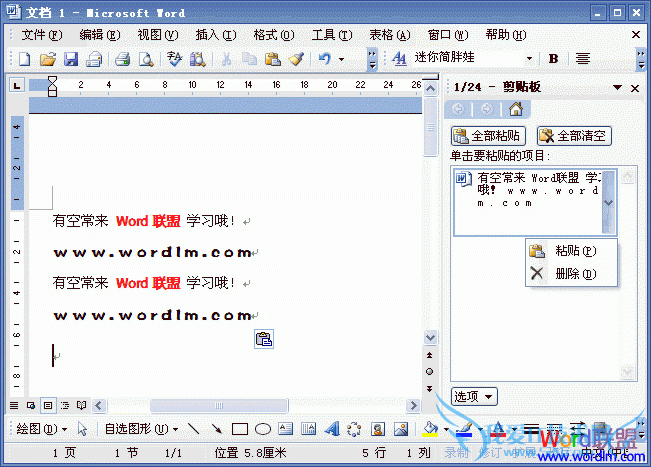Create a new blank document
Screen dimensions: 651x467
pyautogui.click(x=24, y=59)
